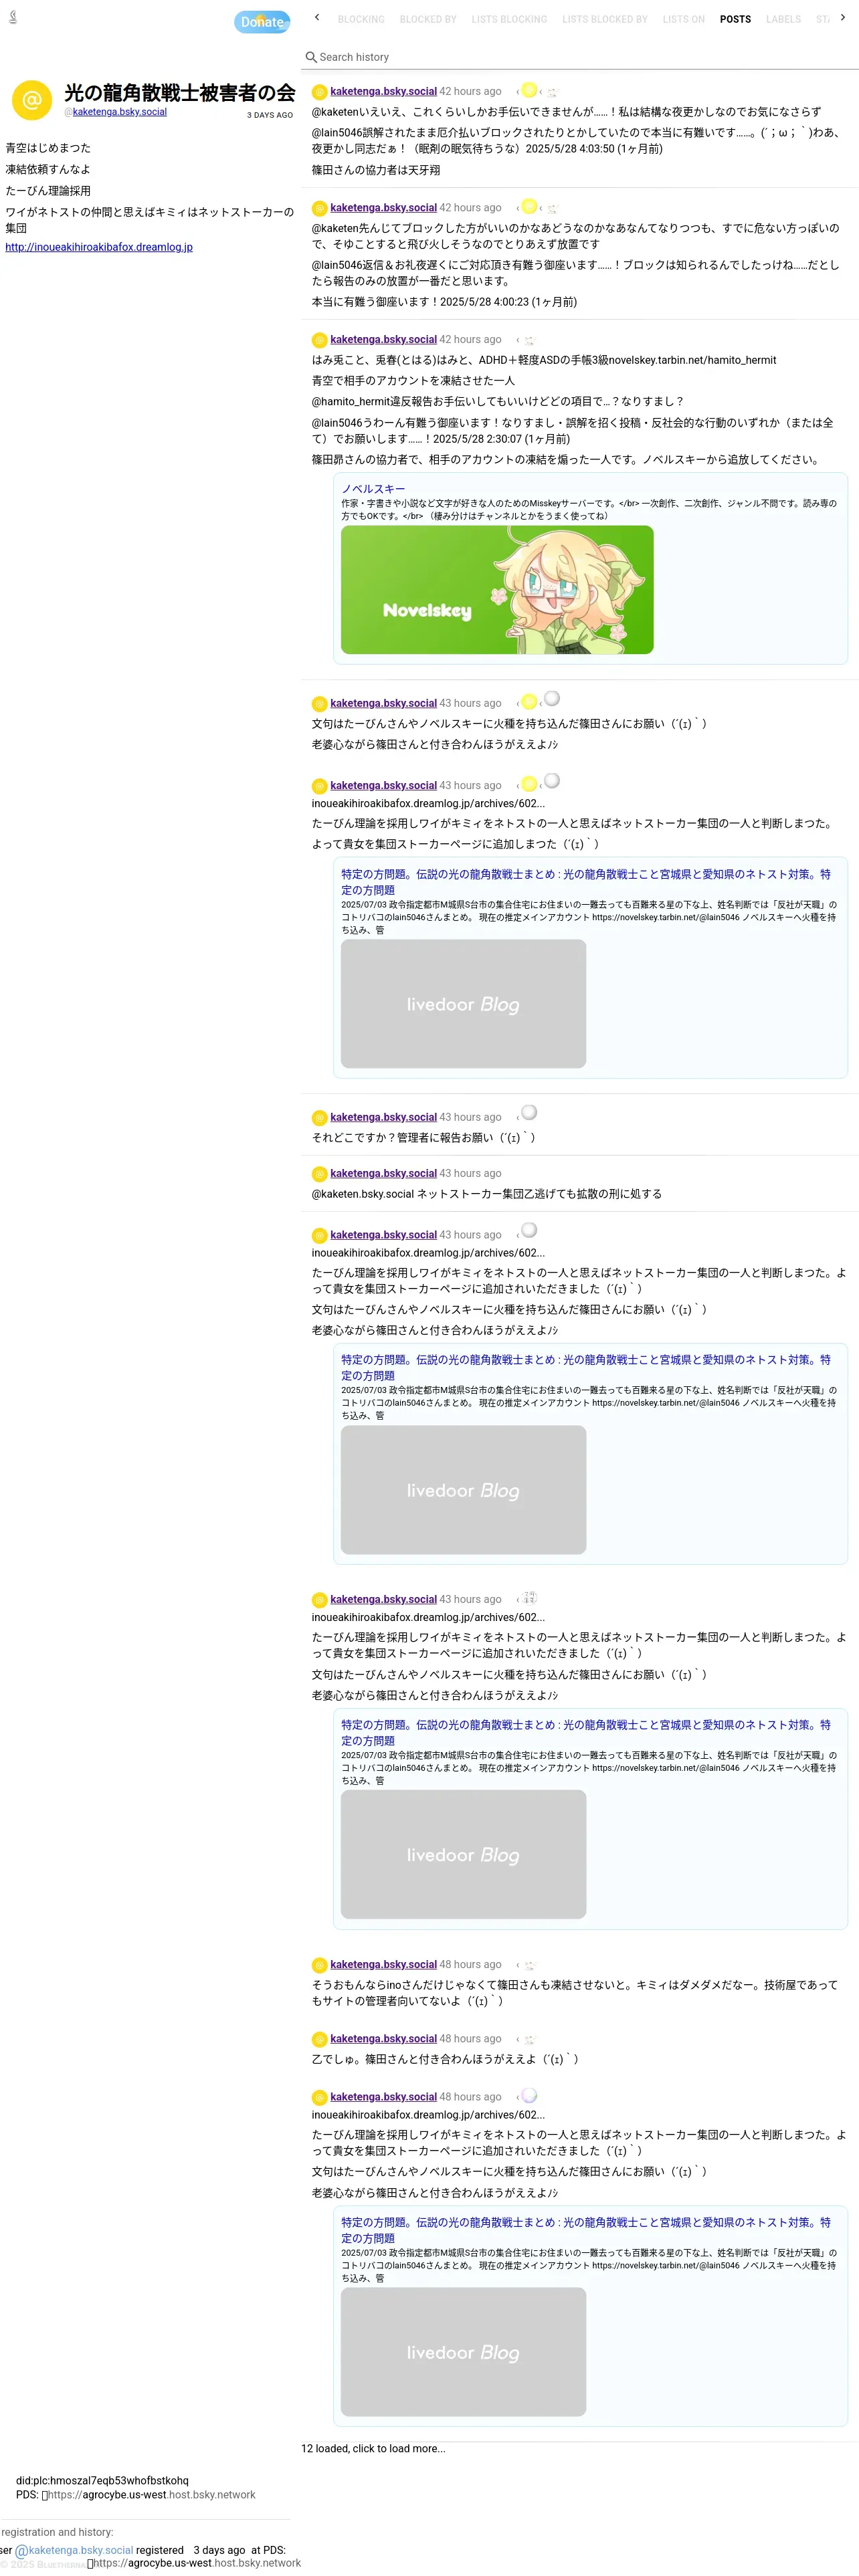Click author avatar of the 'よって貴女を…追加しまつた' post
Viewport: 859px width, 2576px height.
coord(319,787)
